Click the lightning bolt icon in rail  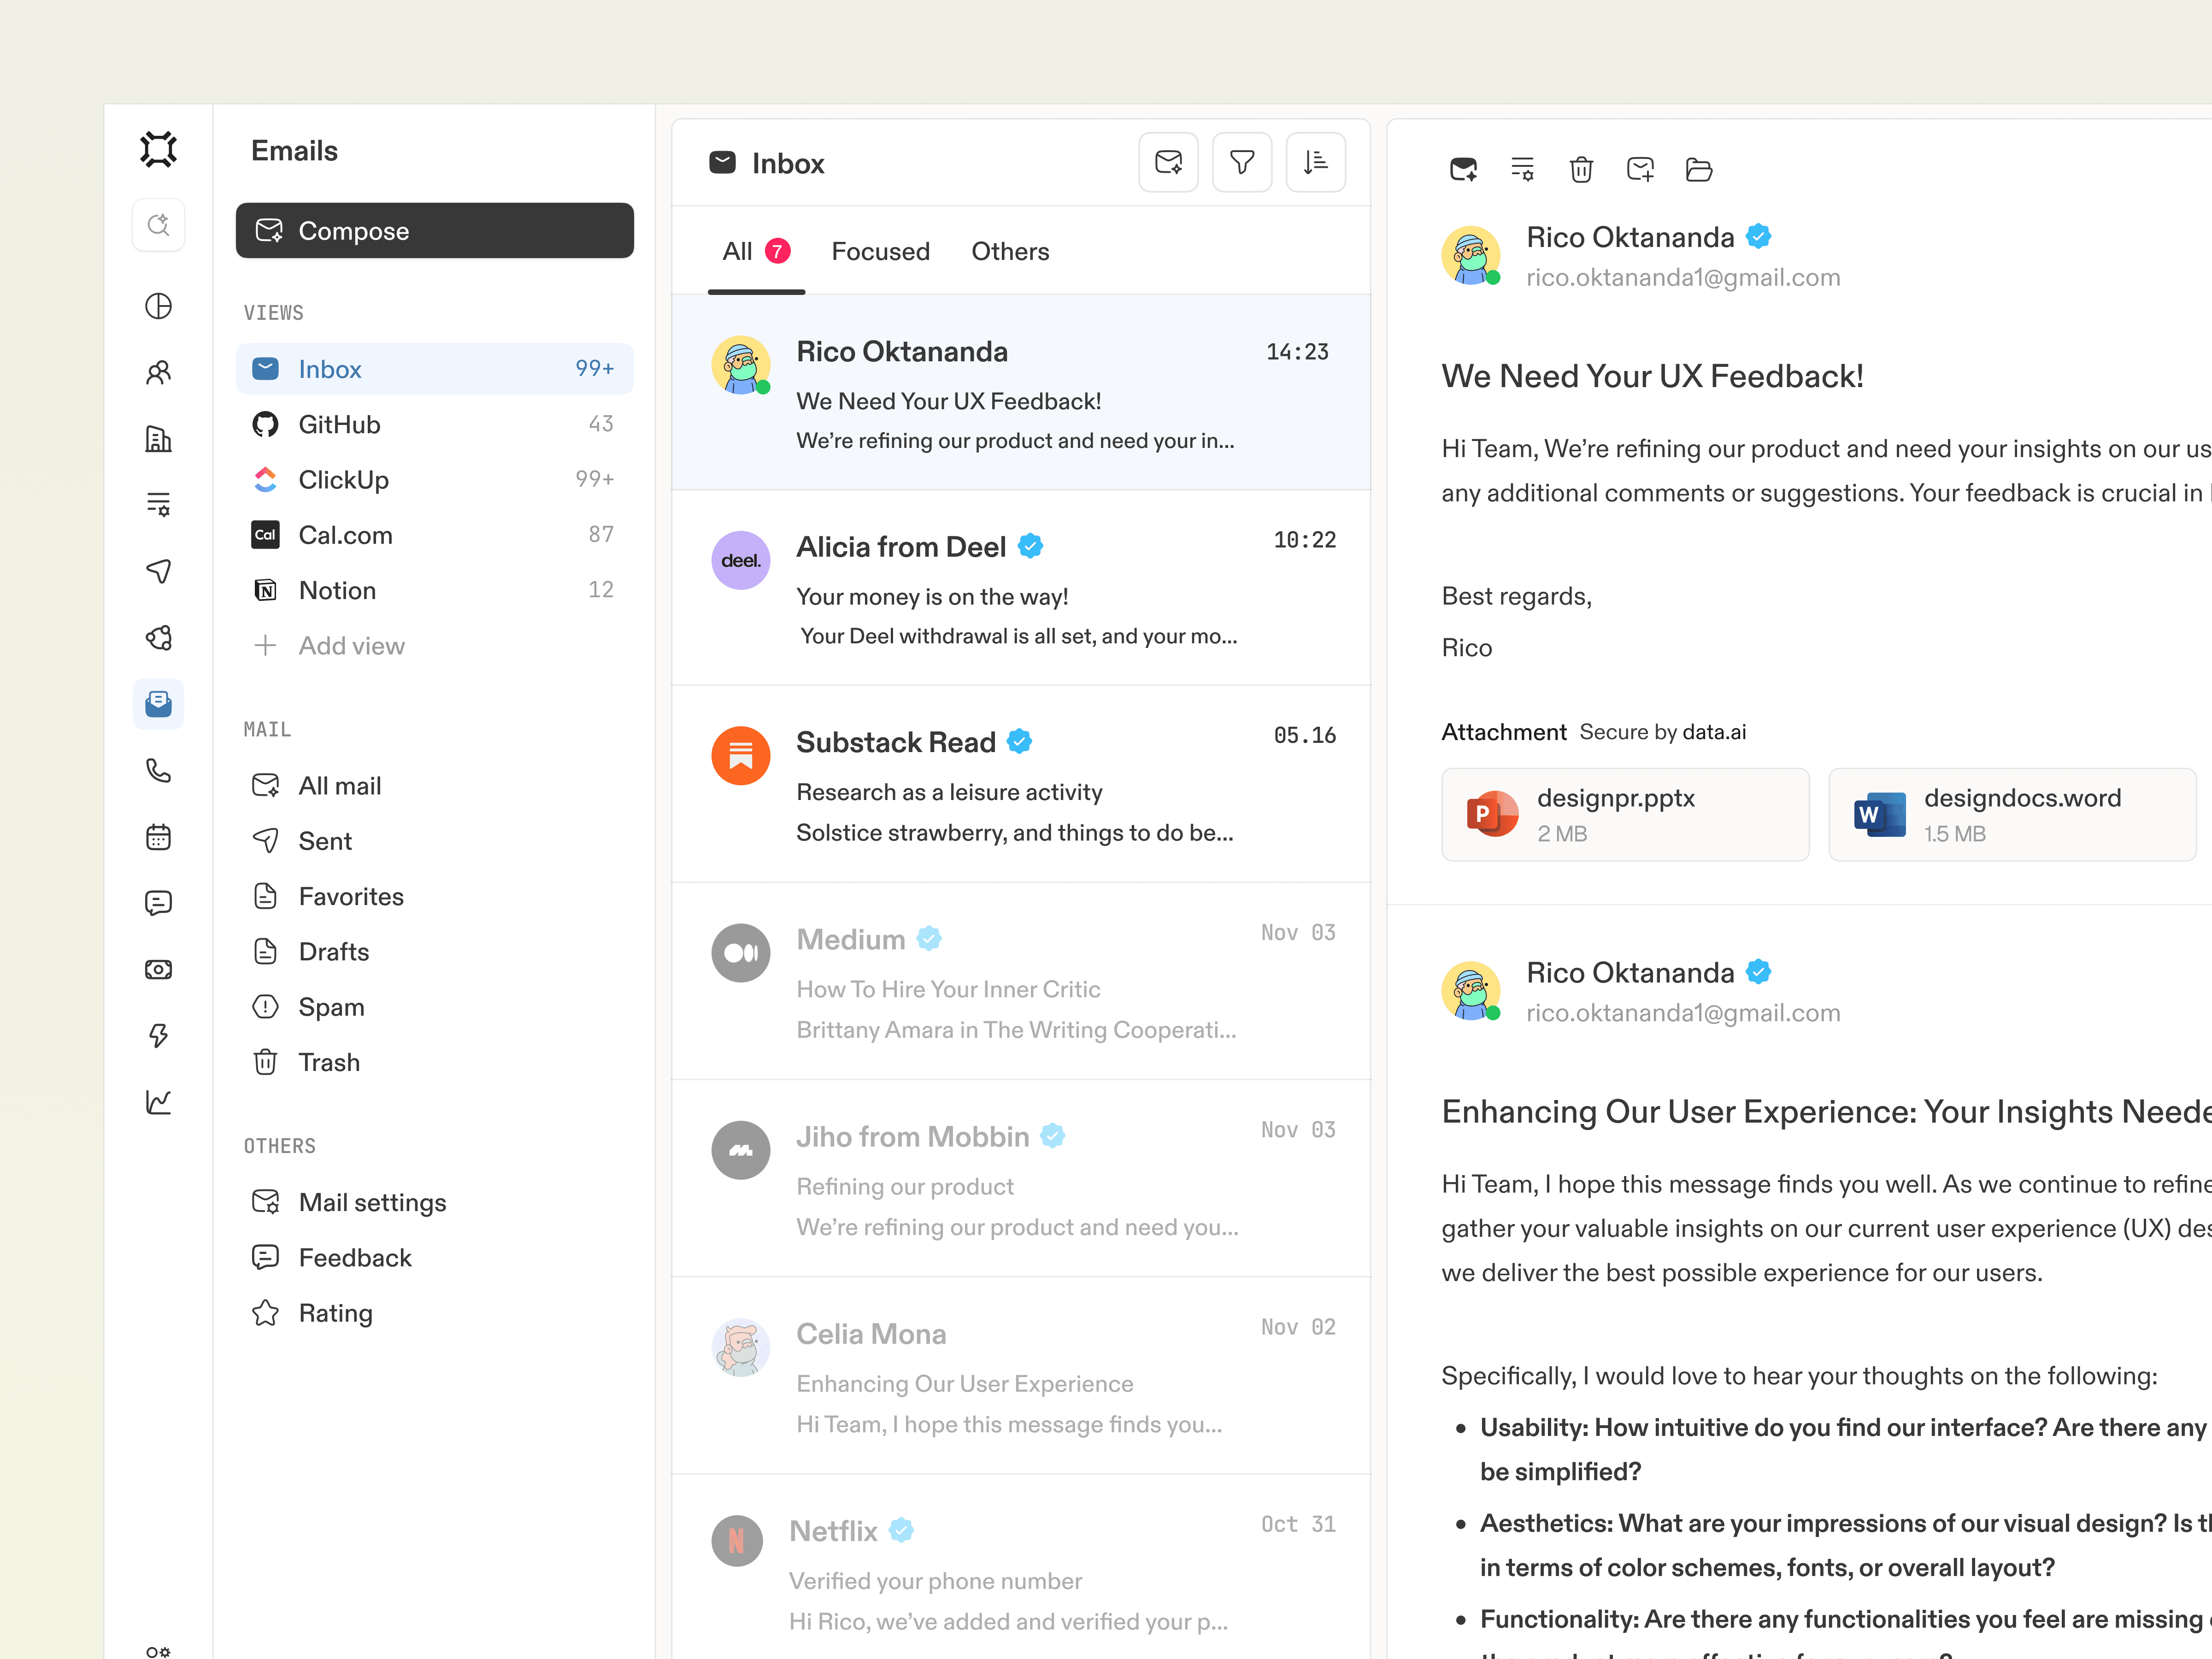tap(158, 1036)
